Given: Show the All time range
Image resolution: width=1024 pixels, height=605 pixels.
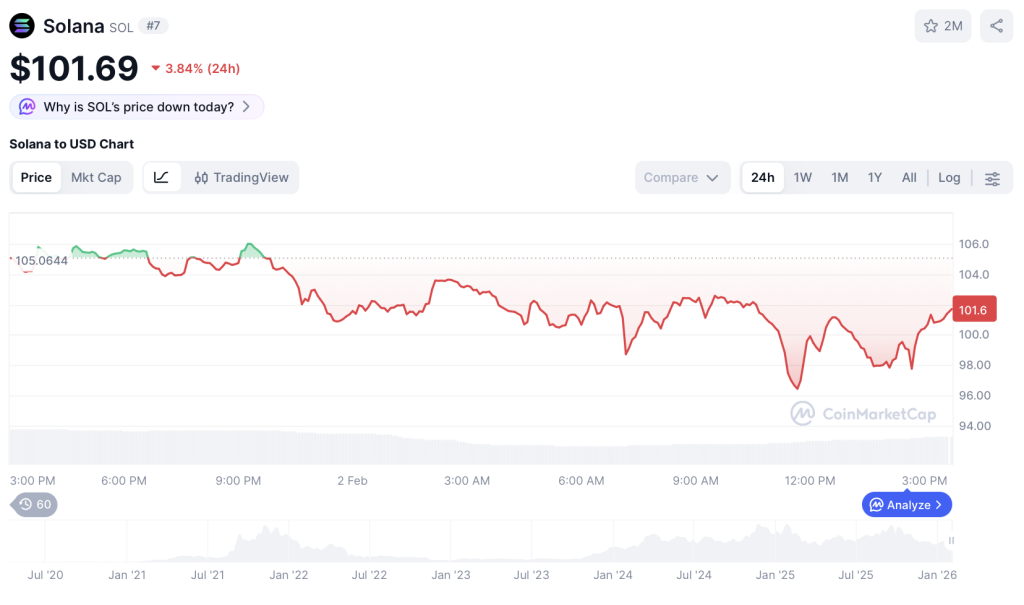Looking at the screenshot, I should click(909, 178).
